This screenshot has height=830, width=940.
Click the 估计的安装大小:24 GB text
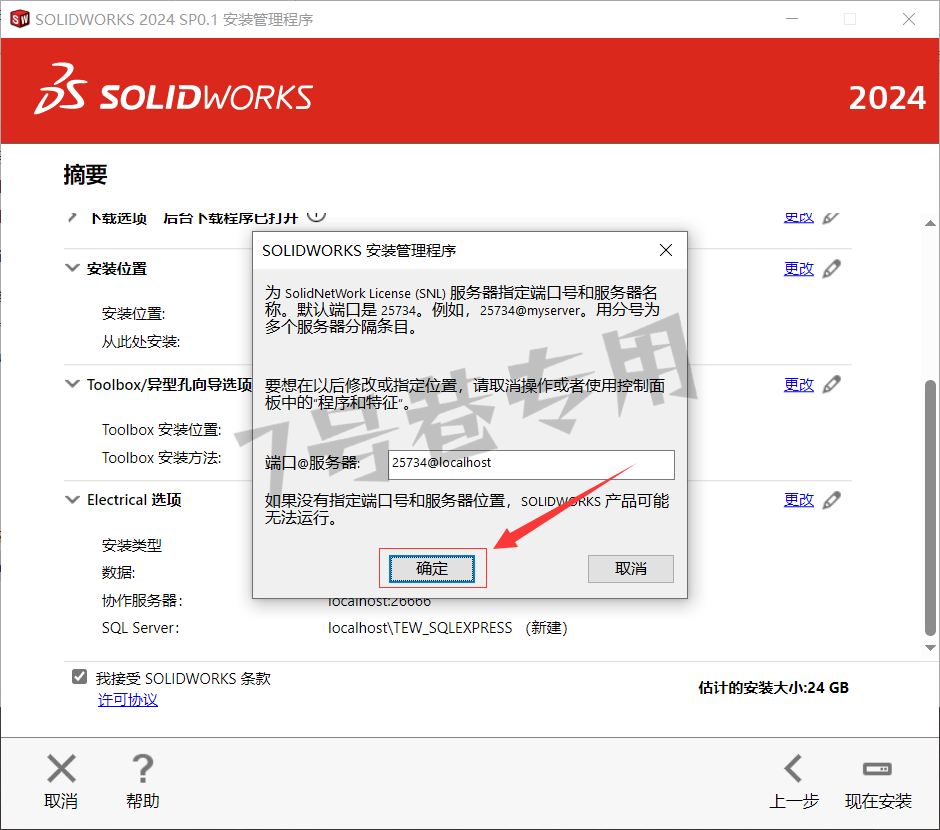coord(773,687)
